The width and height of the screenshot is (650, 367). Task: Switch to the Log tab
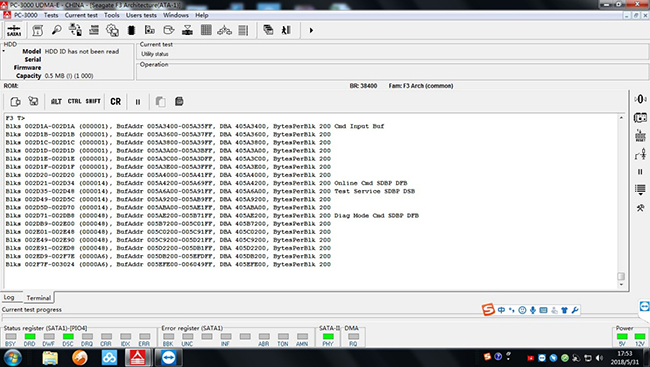[9, 297]
